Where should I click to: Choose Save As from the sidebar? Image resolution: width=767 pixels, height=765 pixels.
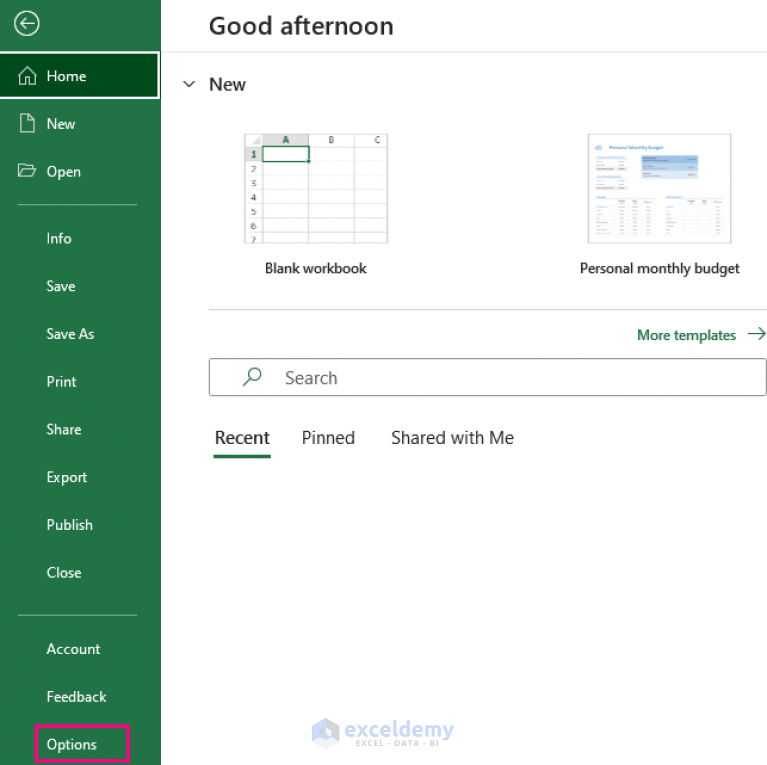tap(70, 334)
